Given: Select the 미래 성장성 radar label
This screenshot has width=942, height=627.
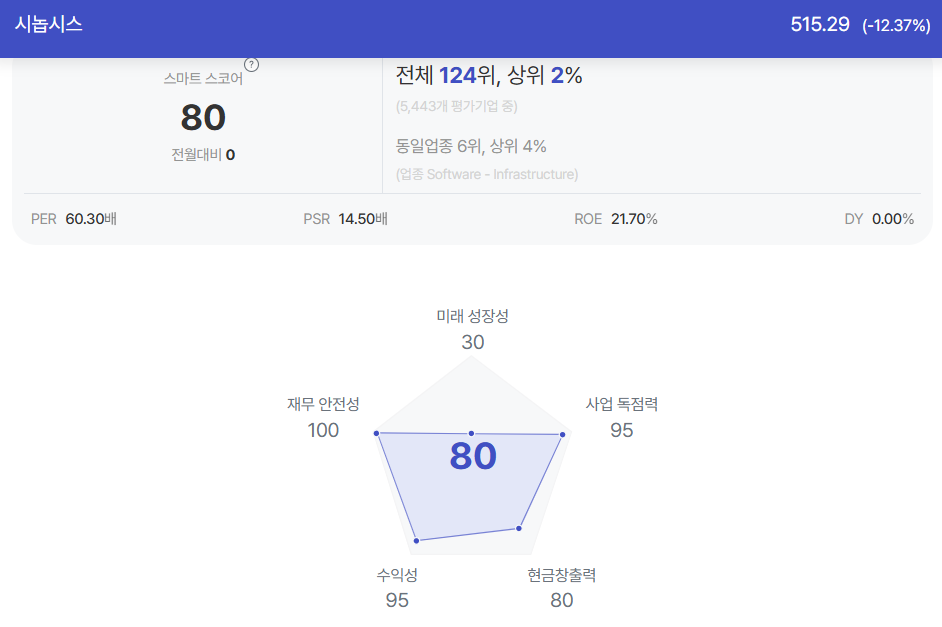Looking at the screenshot, I should tap(472, 316).
